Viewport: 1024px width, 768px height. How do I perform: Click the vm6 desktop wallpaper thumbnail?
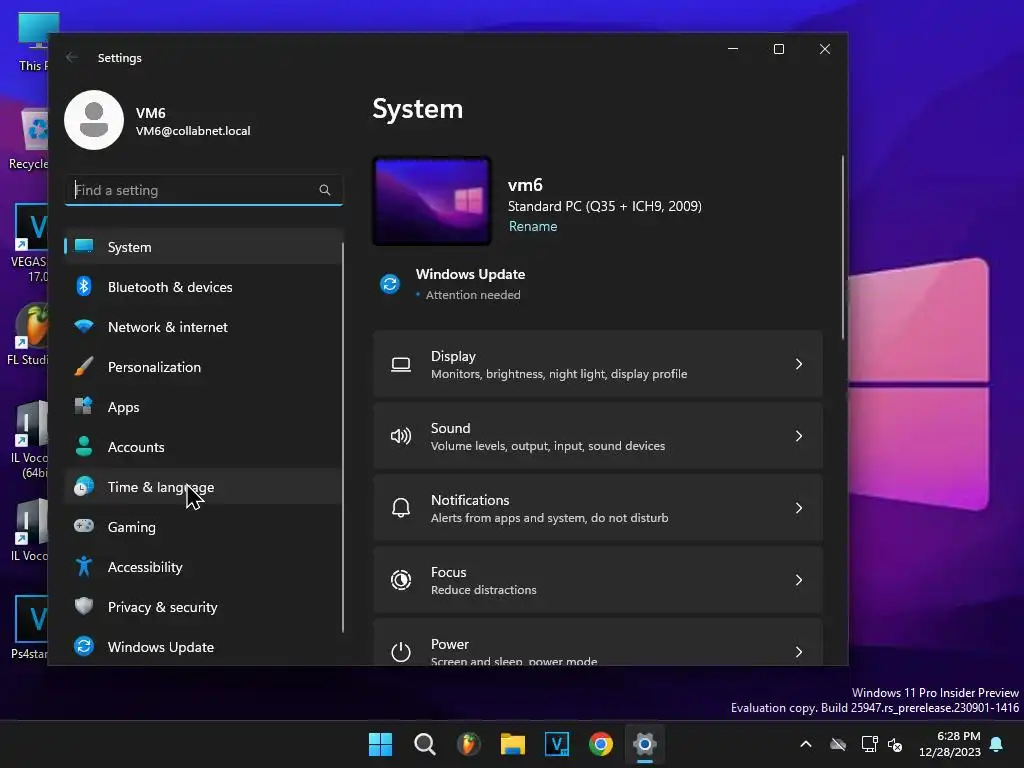click(432, 201)
